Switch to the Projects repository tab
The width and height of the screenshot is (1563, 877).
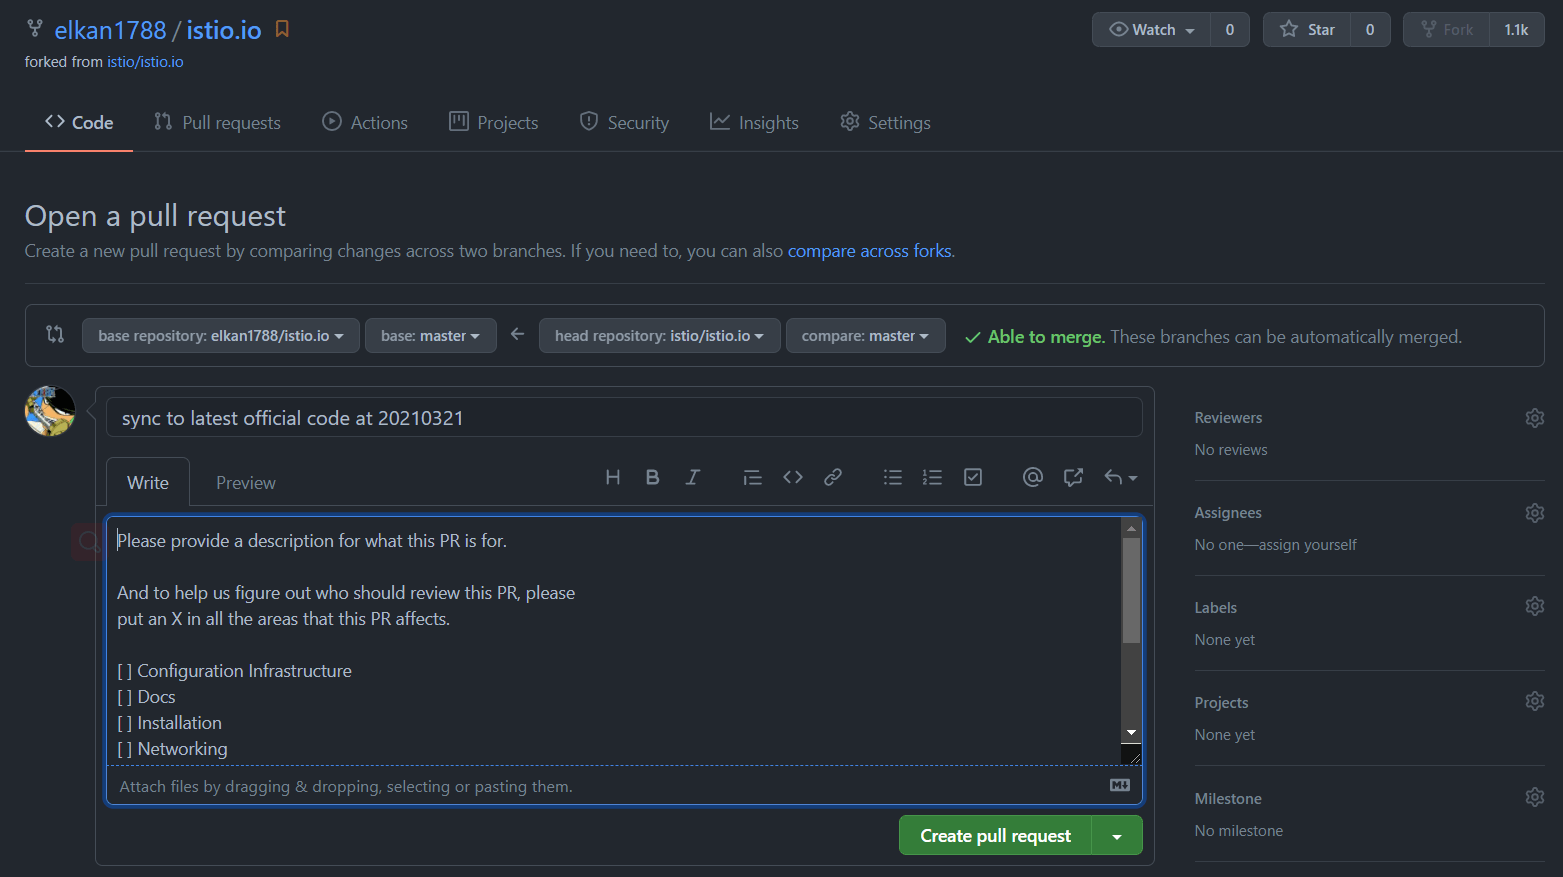pyautogui.click(x=494, y=122)
